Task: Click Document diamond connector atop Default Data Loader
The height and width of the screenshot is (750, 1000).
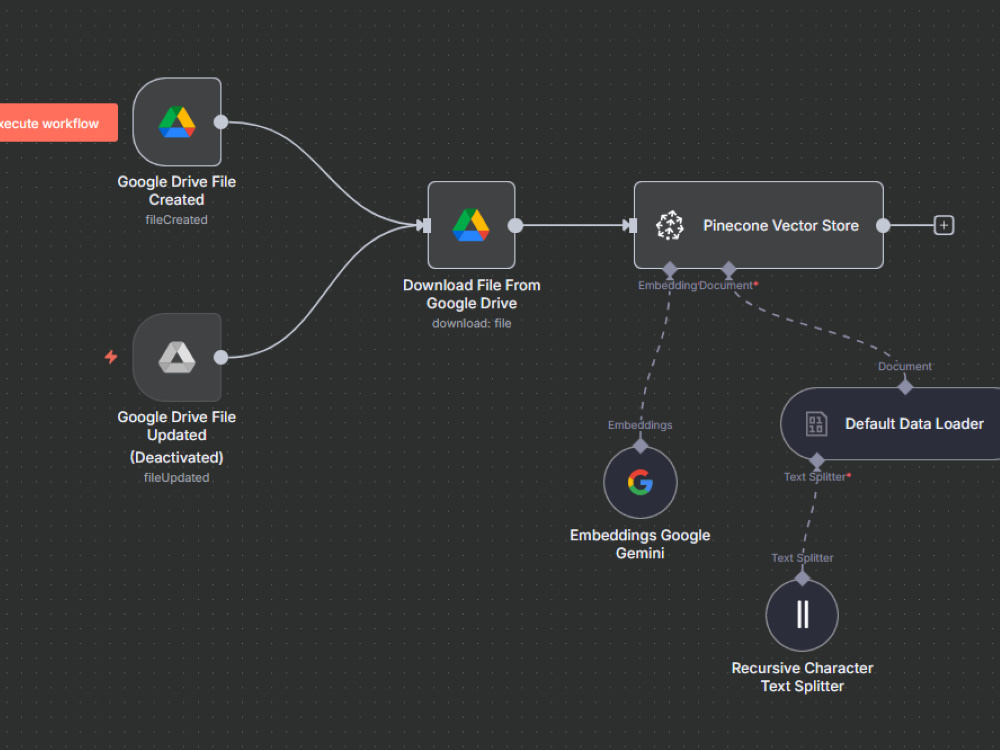Action: (905, 386)
